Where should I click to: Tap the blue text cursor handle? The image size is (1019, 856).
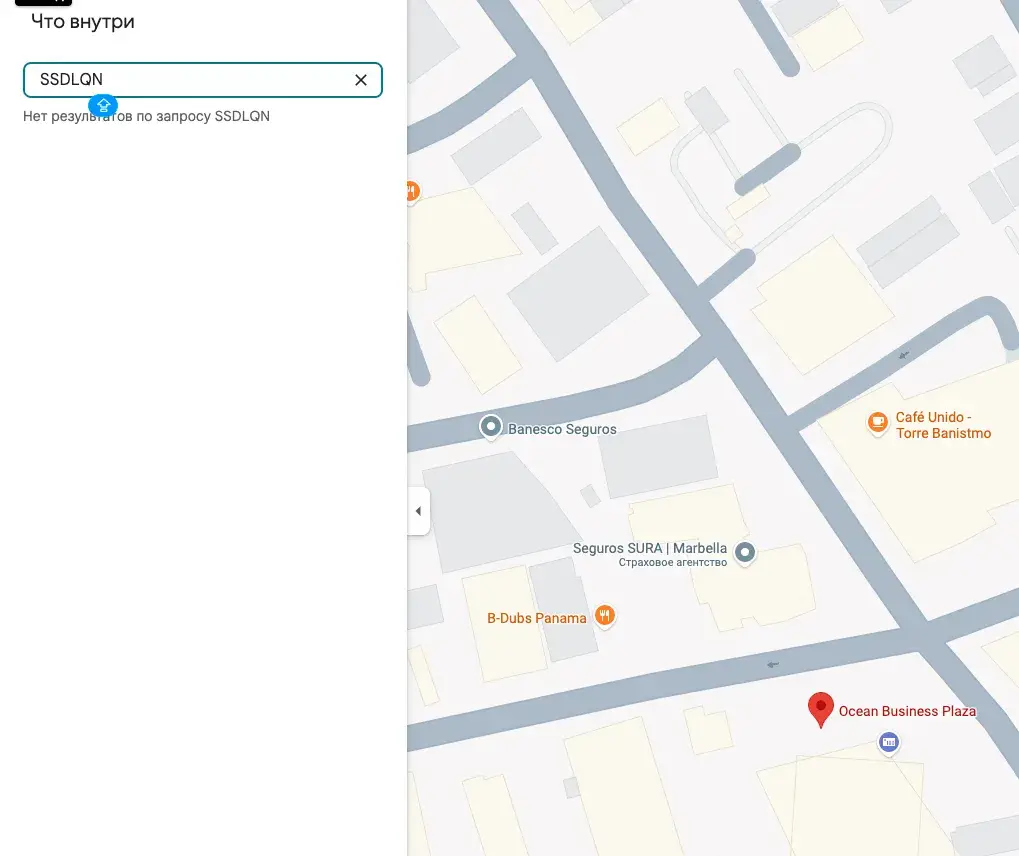click(x=103, y=105)
